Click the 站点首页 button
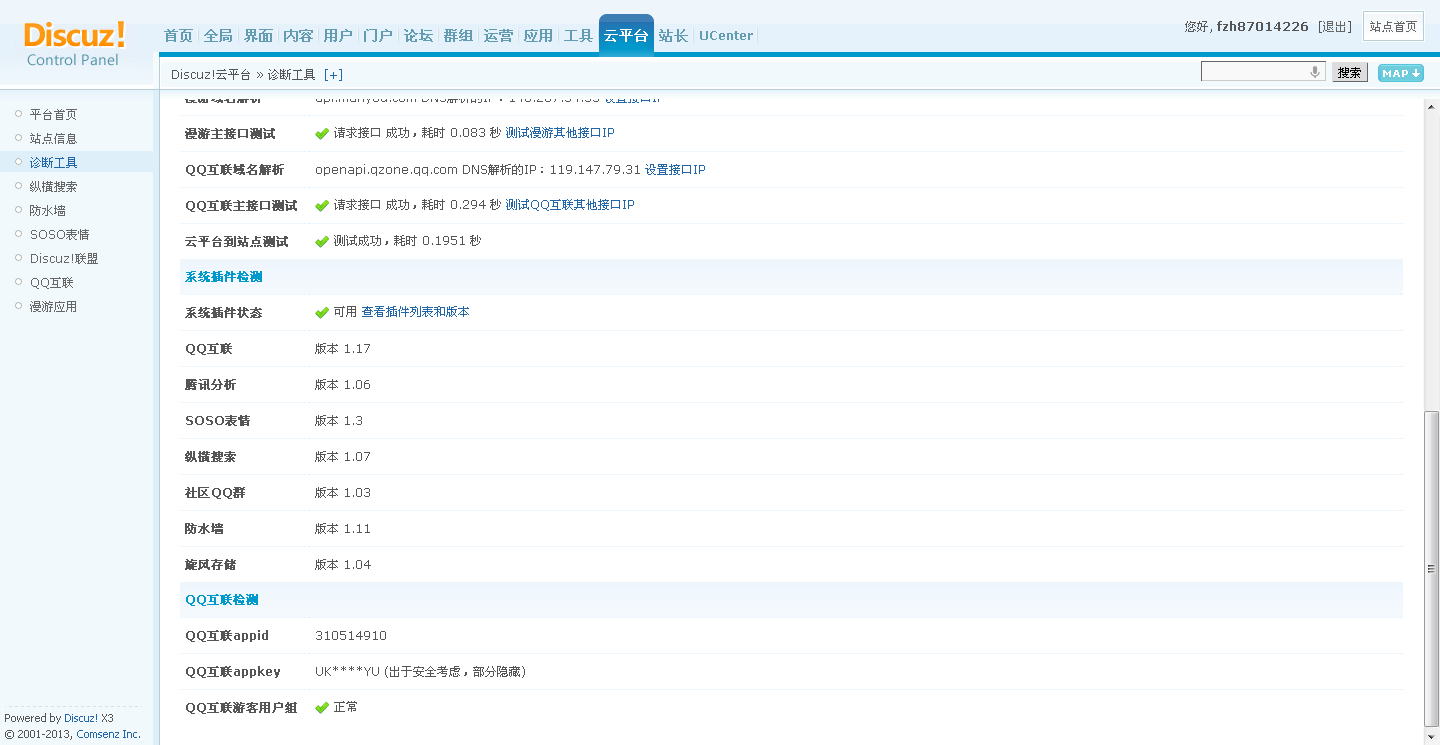1440x745 pixels. [1393, 27]
